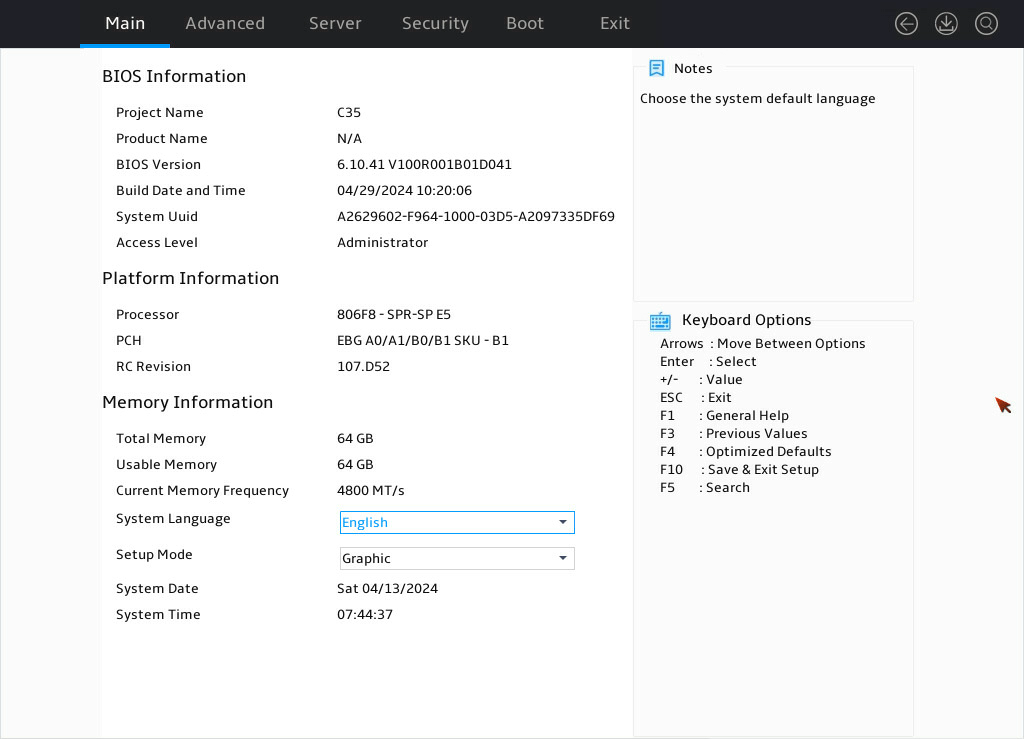Switch to the Main tab
The height and width of the screenshot is (739, 1024).
click(x=125, y=24)
